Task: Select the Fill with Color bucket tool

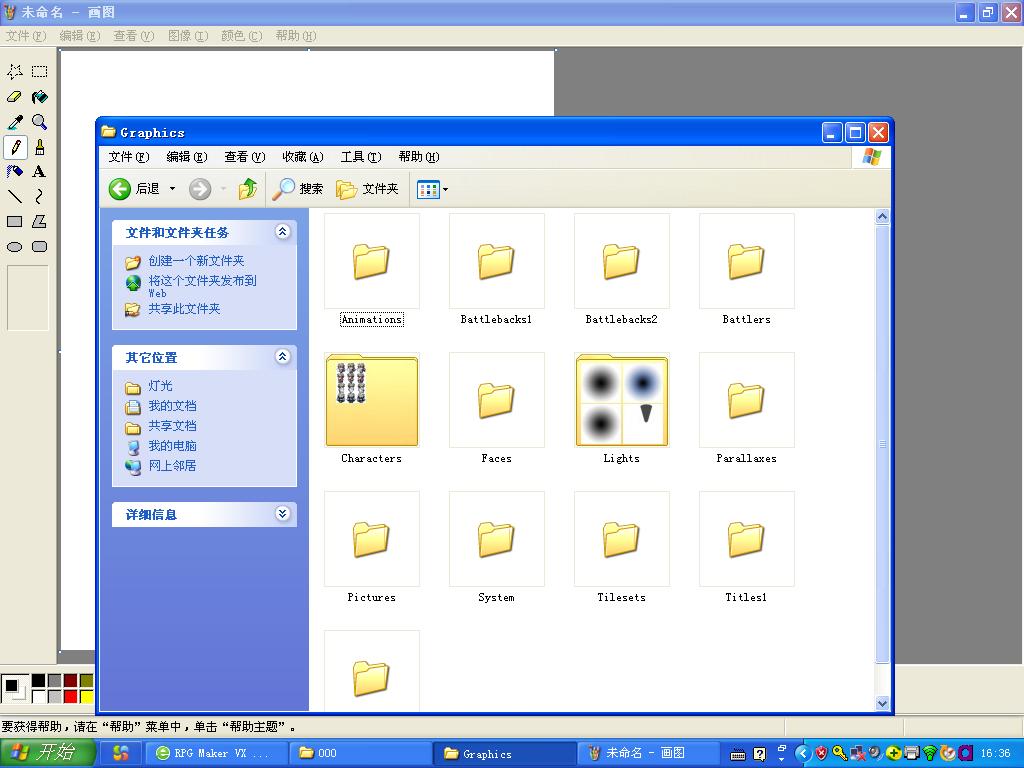Action: 39,97
